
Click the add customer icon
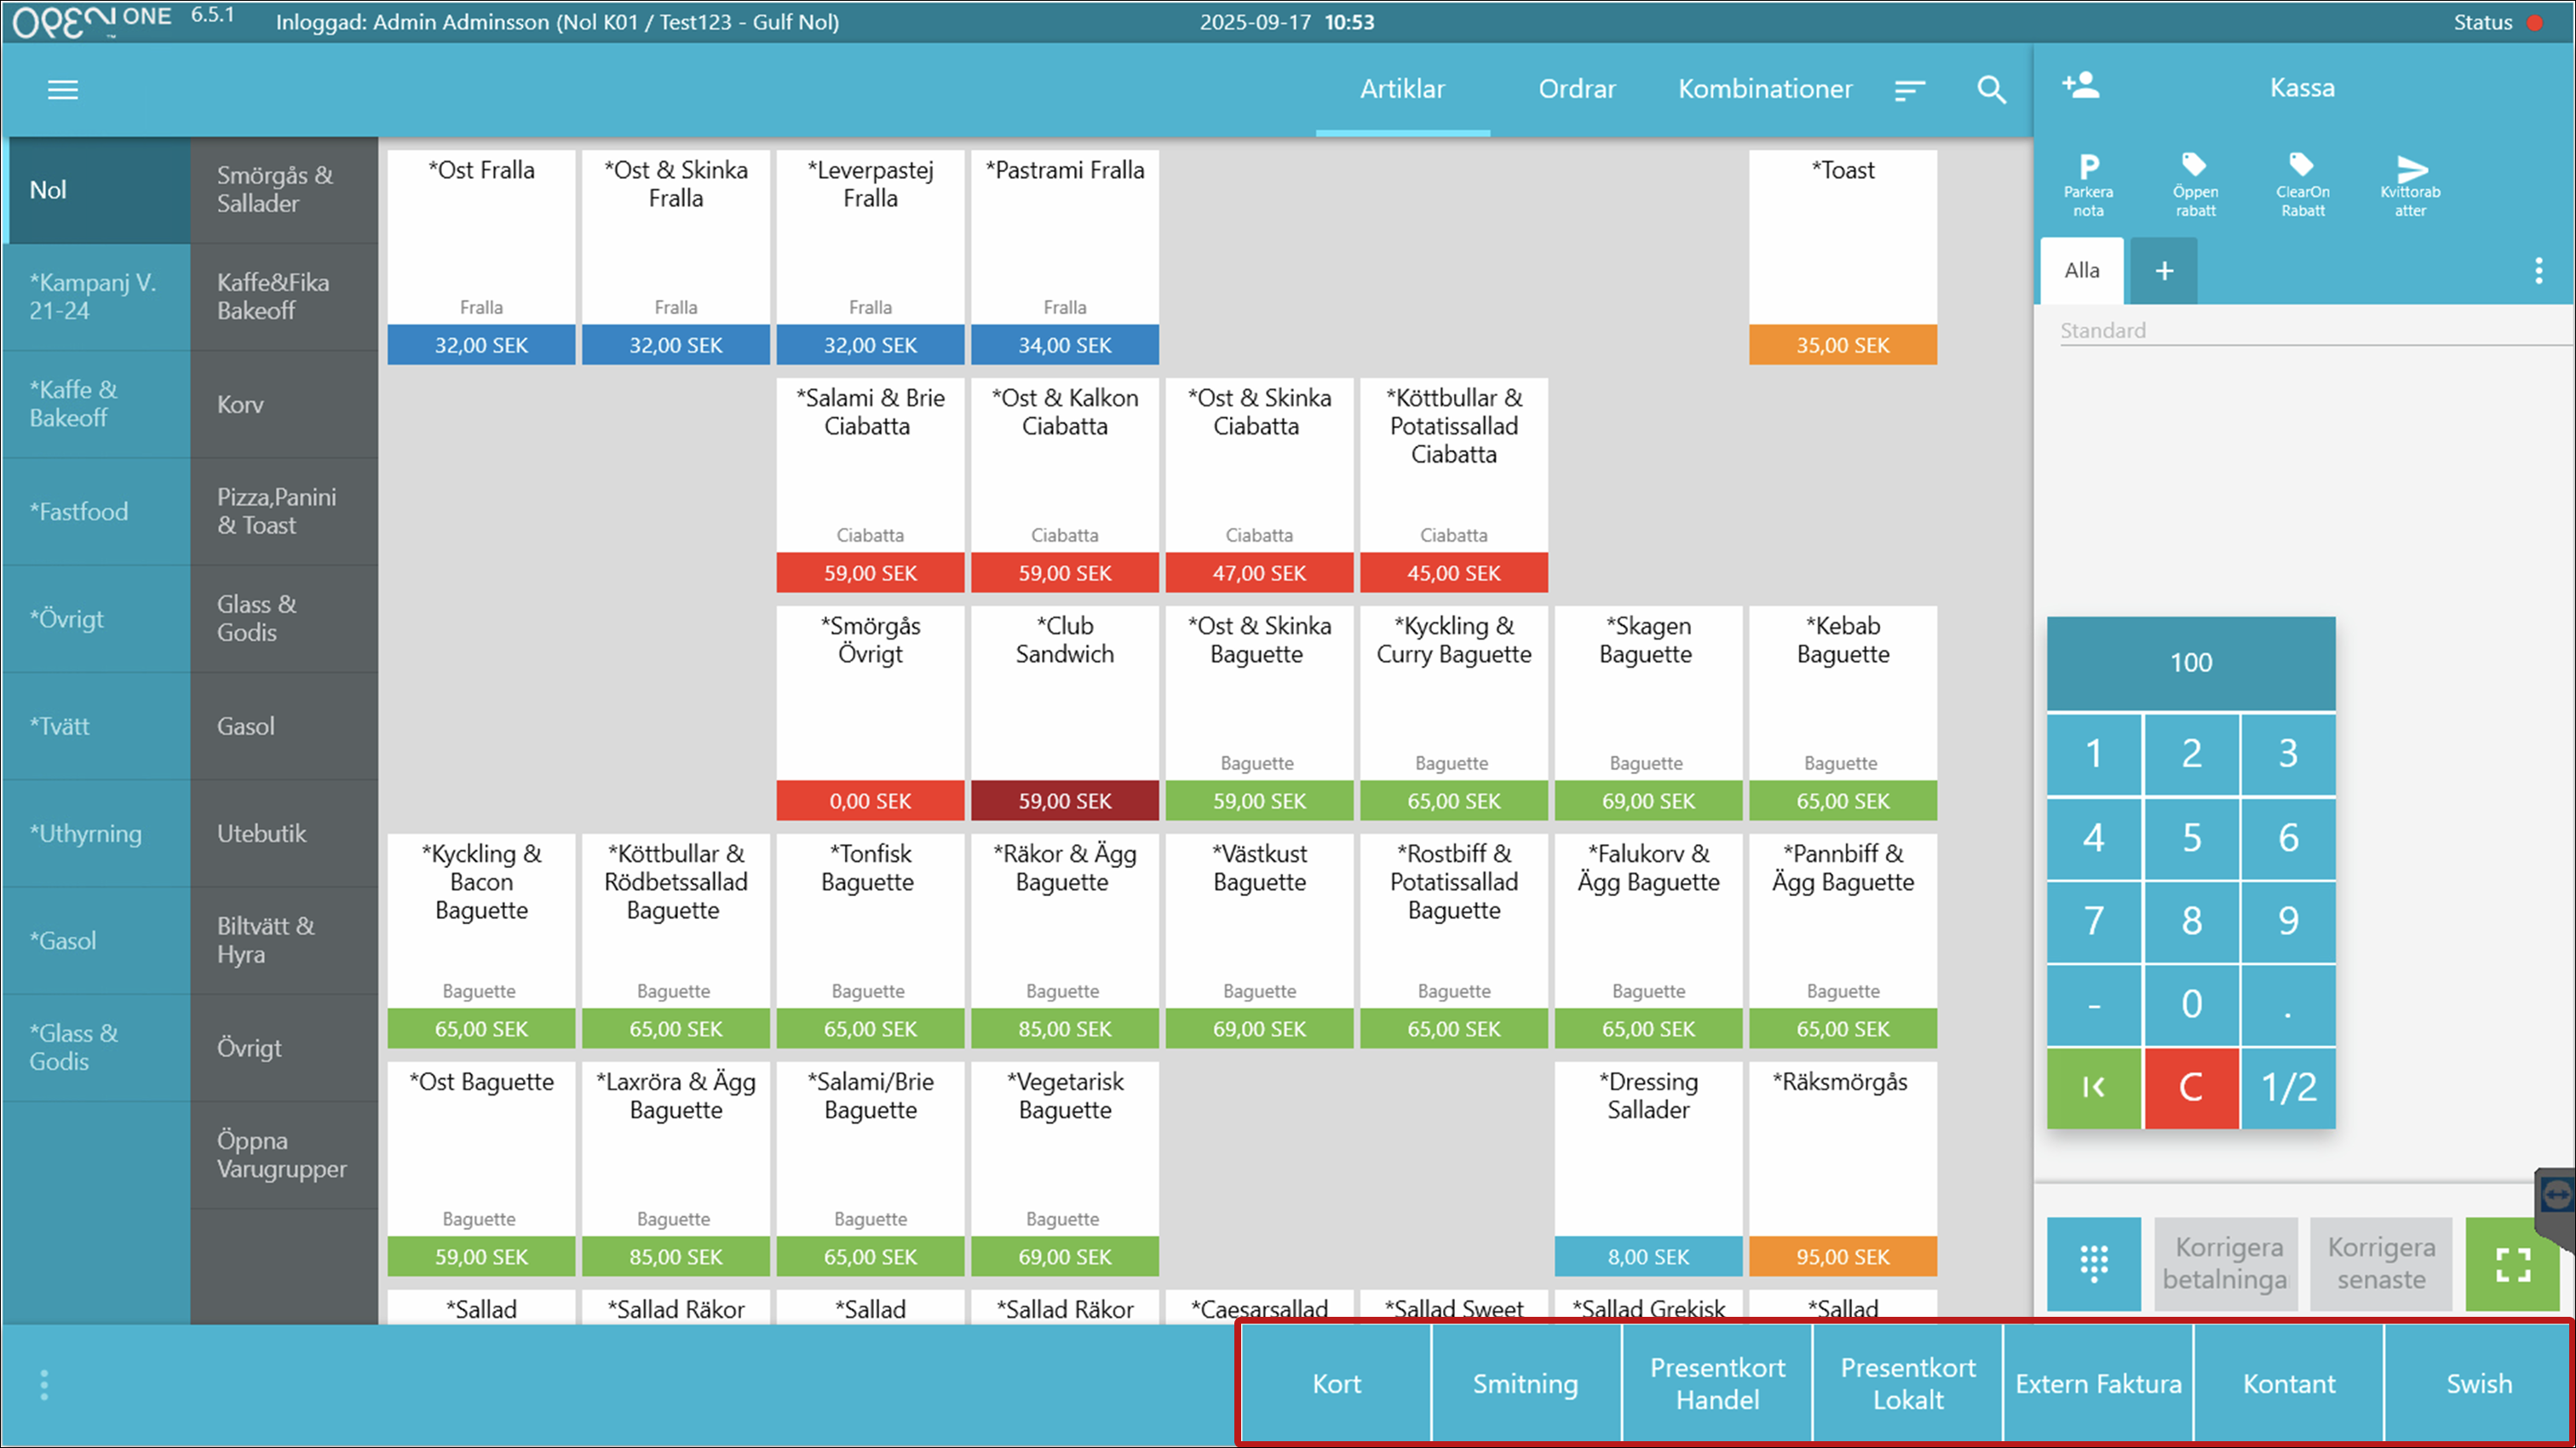click(x=2081, y=86)
